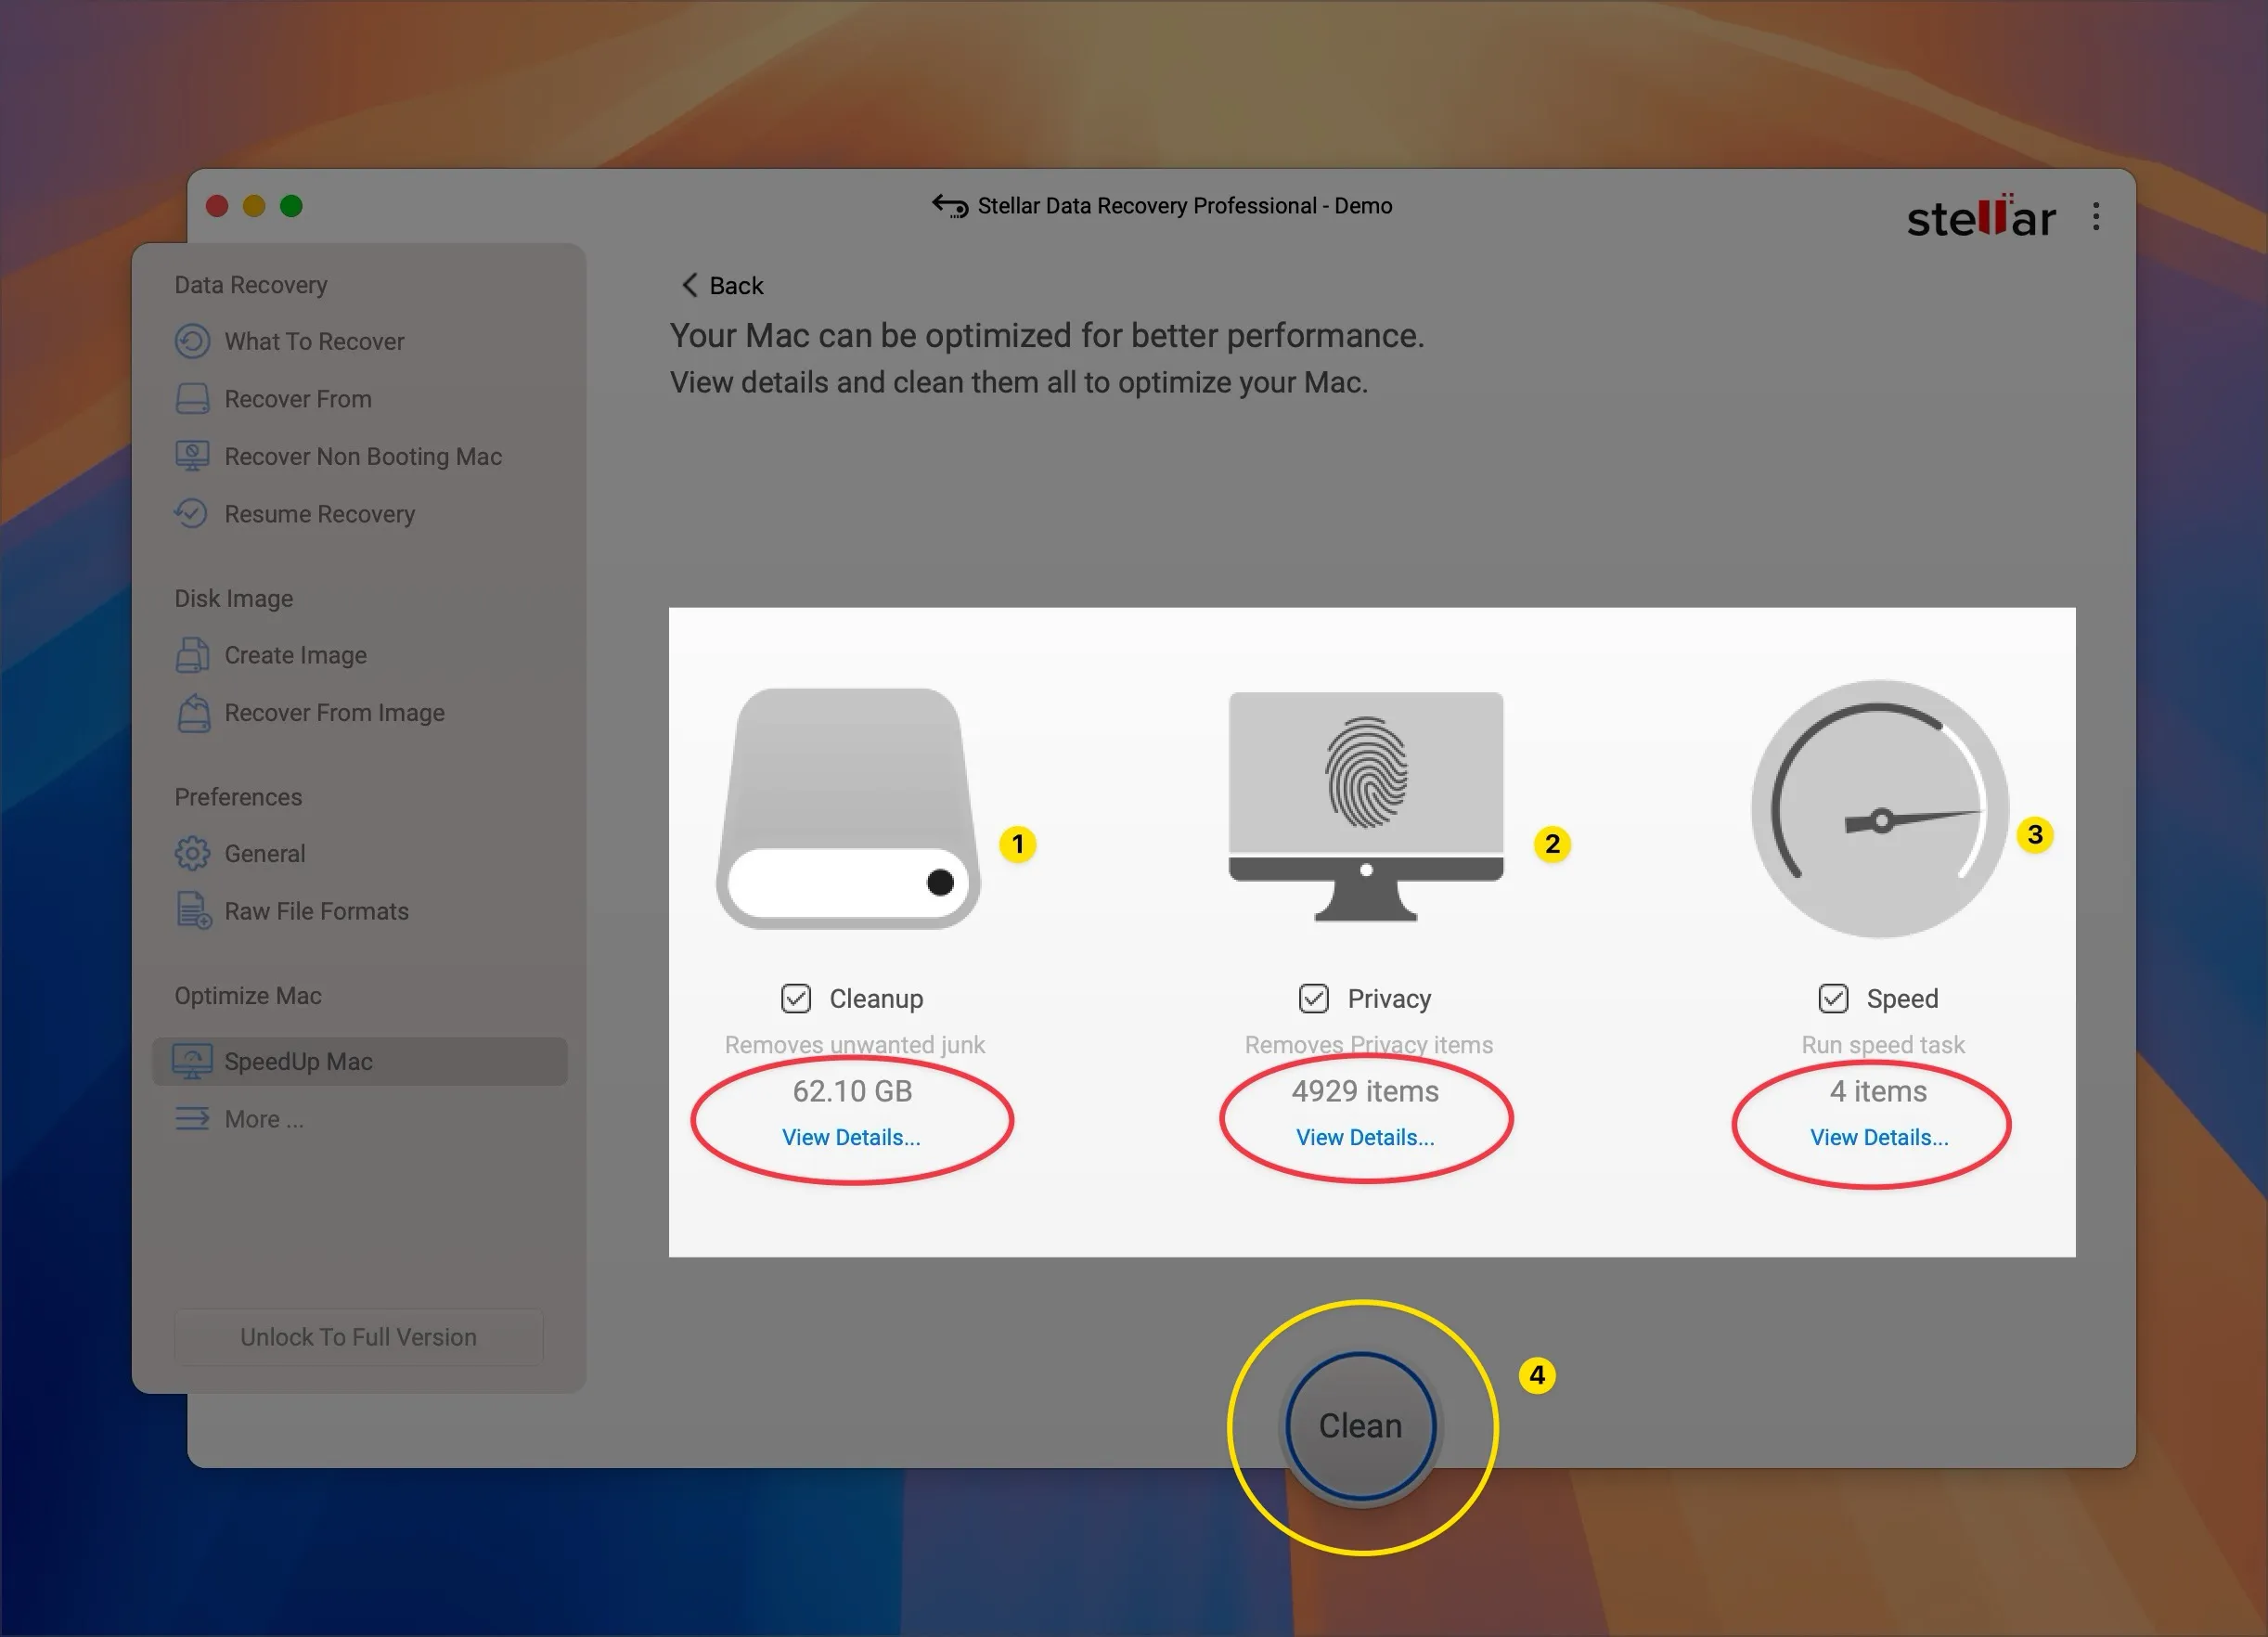Click the Raw File Formats icon
The height and width of the screenshot is (1637, 2268).
[x=193, y=911]
